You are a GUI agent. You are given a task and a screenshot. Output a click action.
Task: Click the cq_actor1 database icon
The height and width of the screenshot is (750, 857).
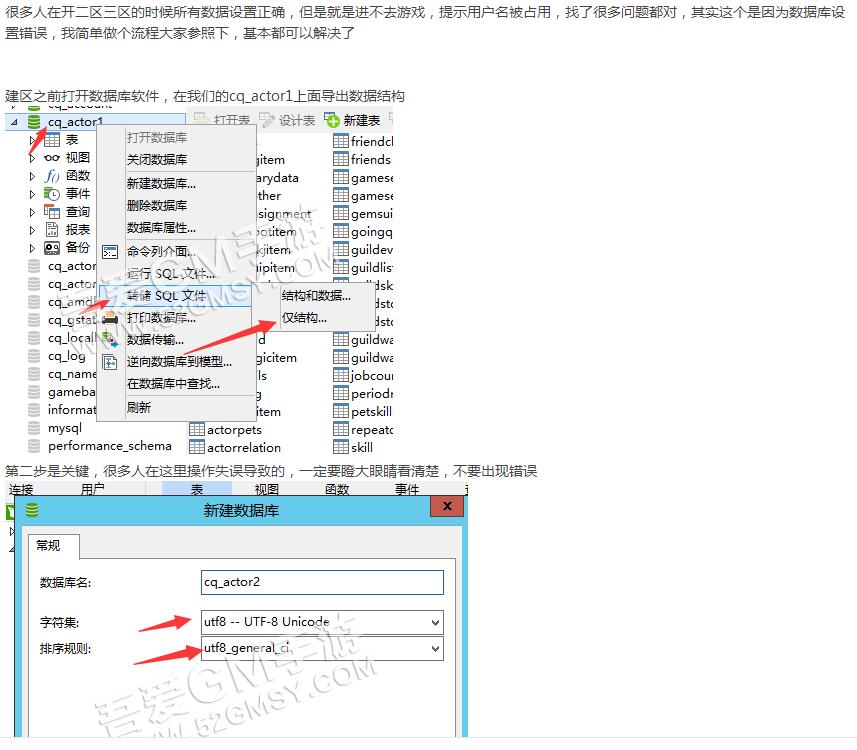[x=34, y=122]
